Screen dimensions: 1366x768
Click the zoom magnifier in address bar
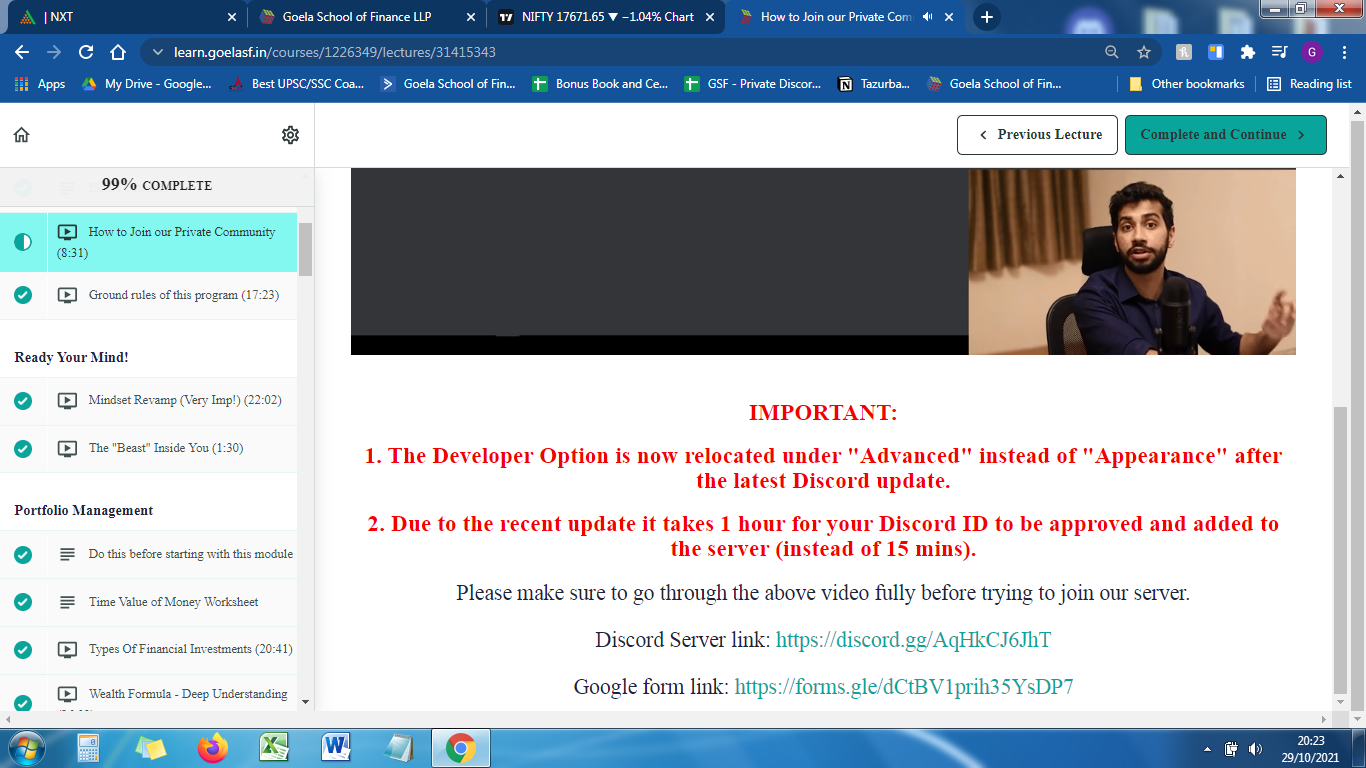1112,52
